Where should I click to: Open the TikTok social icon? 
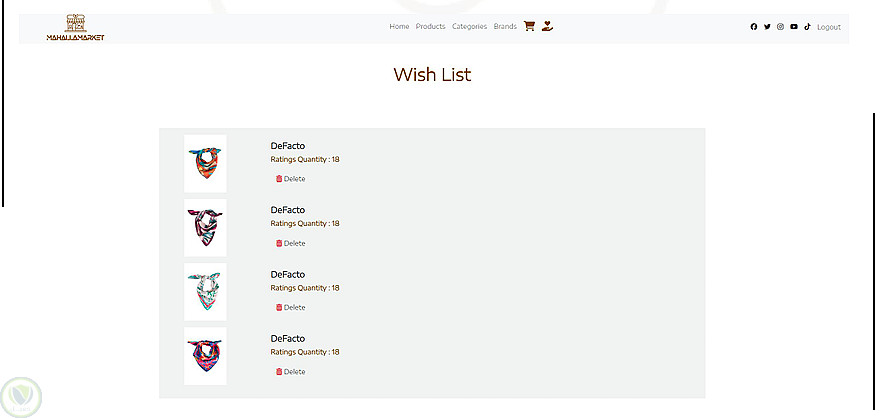[807, 27]
